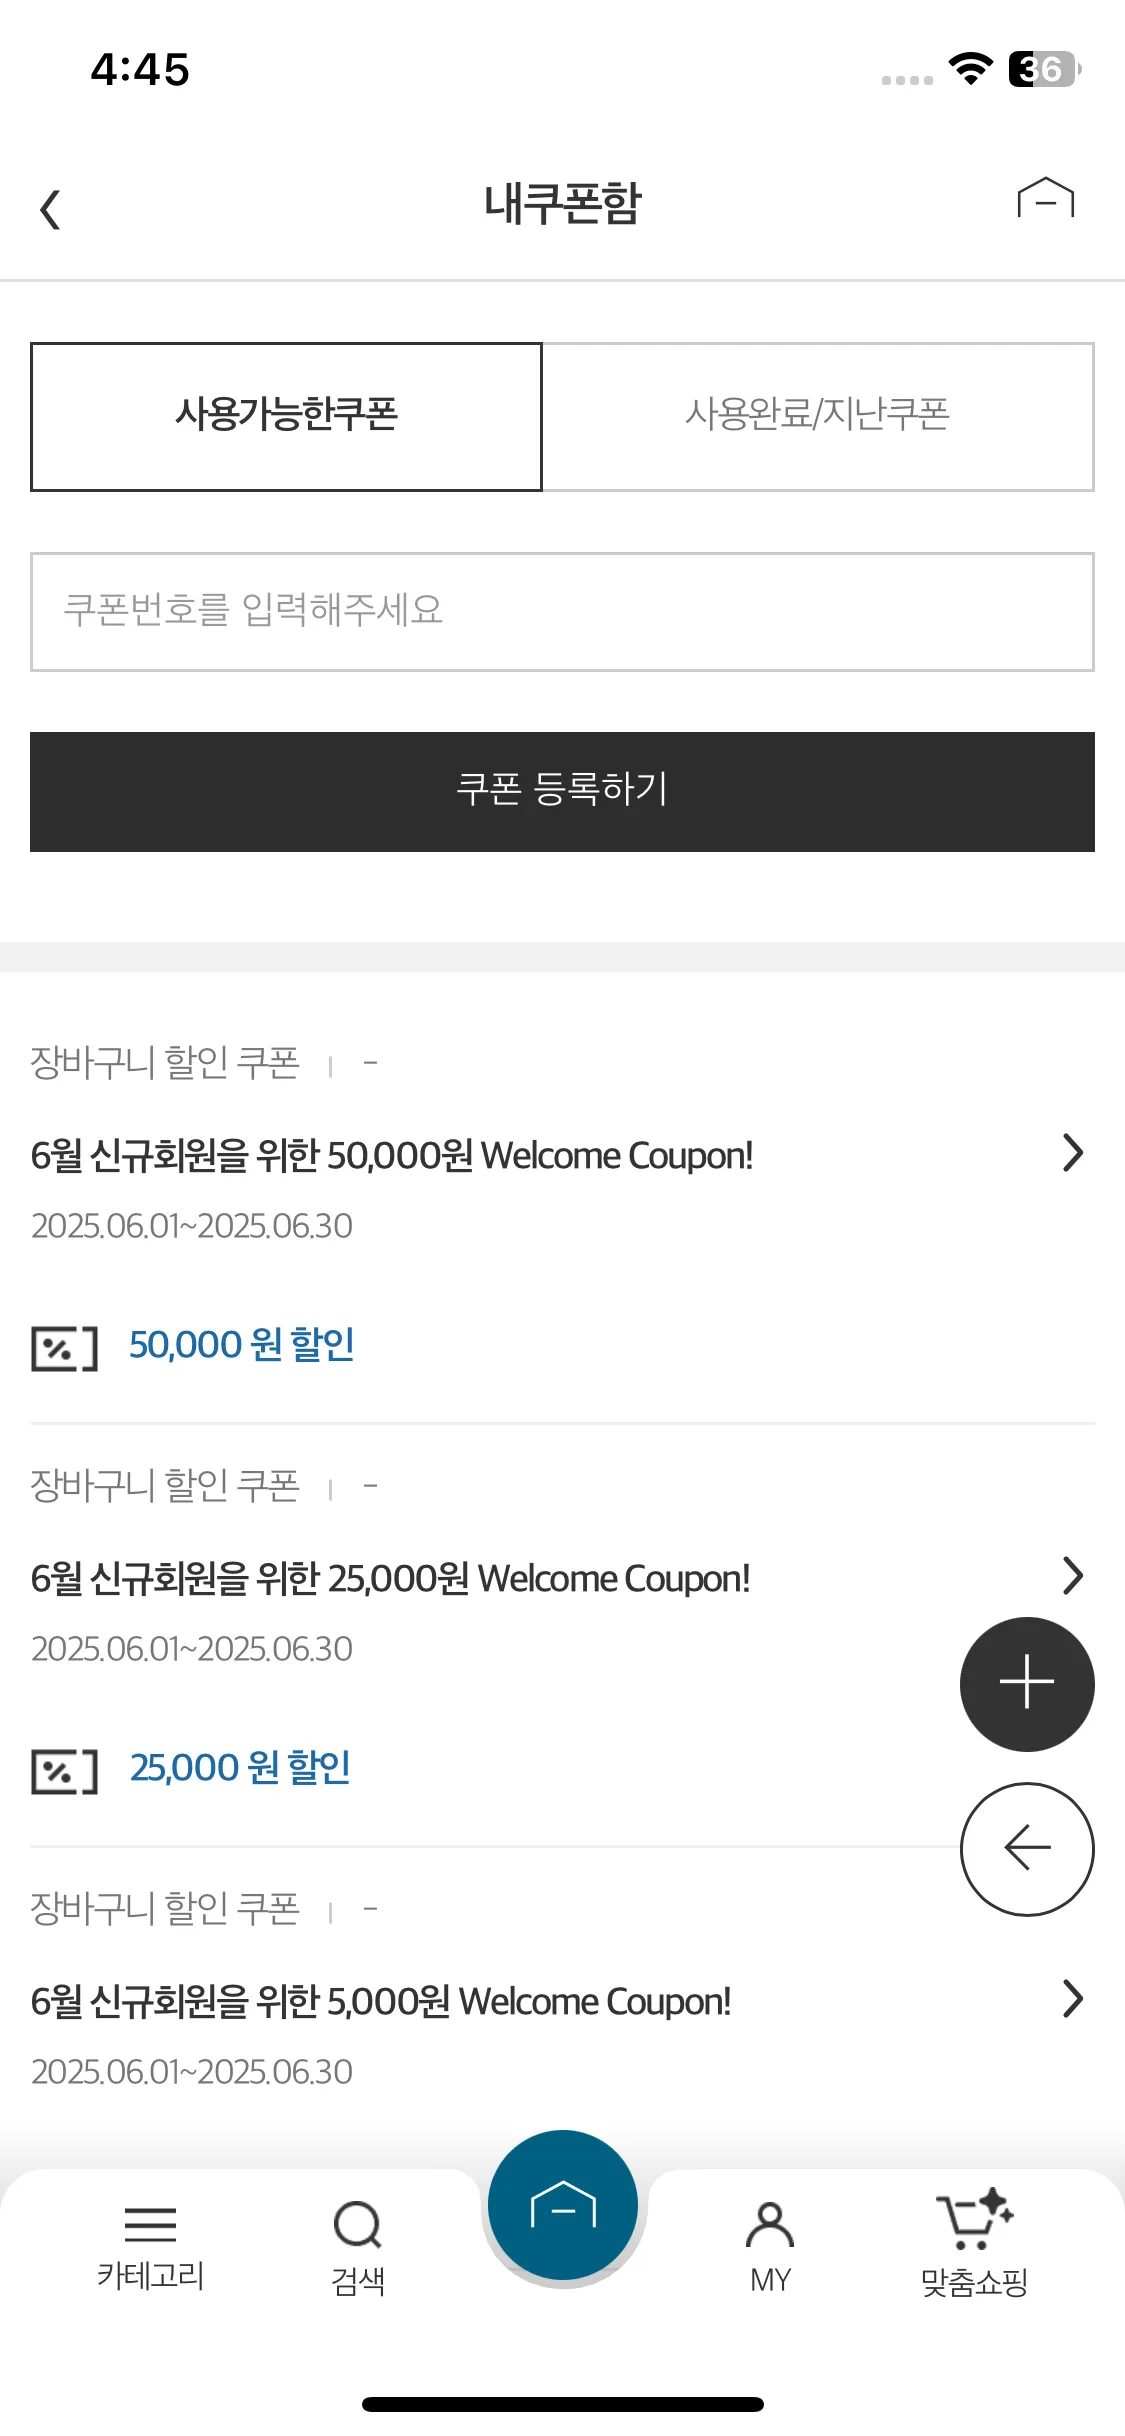Viewport: 1125px width, 2436px height.
Task: Tap the circular left-arrow floating button
Action: coord(1027,1849)
